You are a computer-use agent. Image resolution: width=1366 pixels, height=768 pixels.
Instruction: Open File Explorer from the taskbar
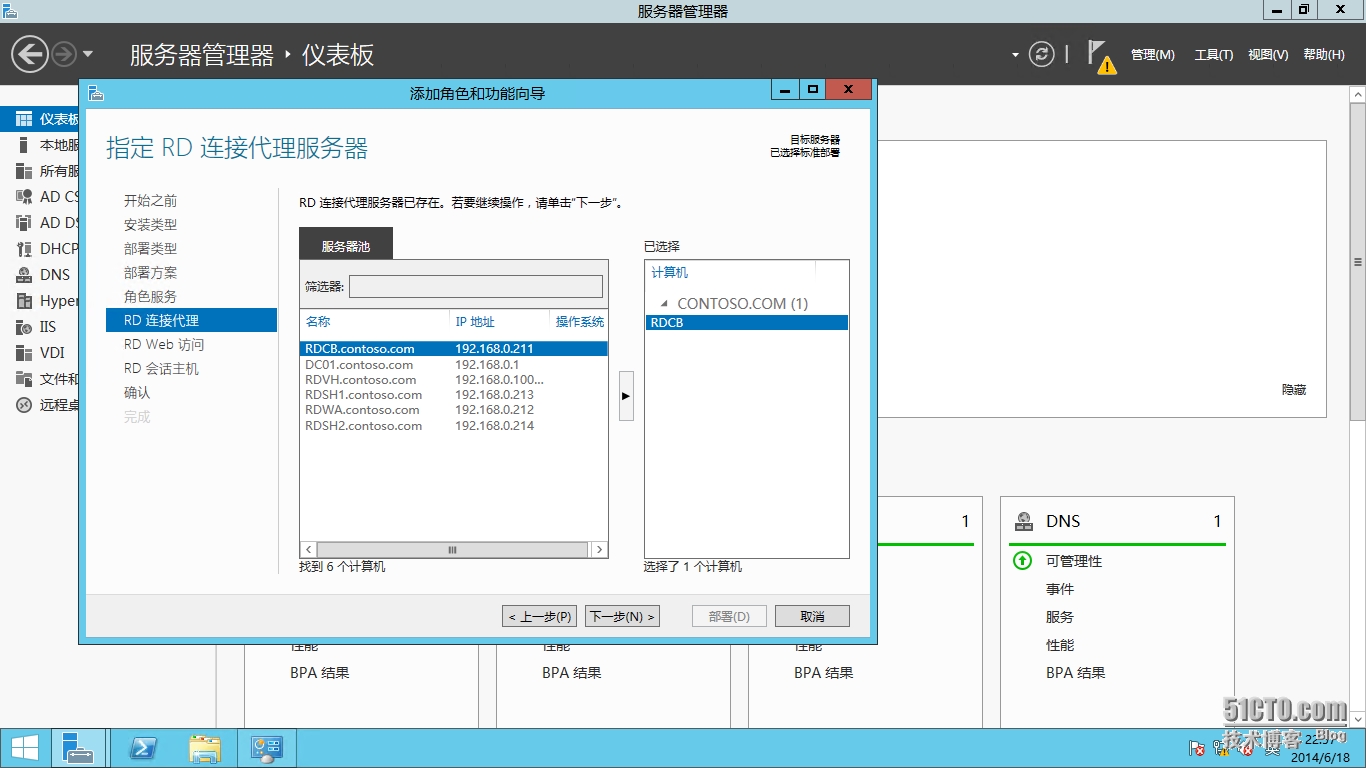pos(205,749)
